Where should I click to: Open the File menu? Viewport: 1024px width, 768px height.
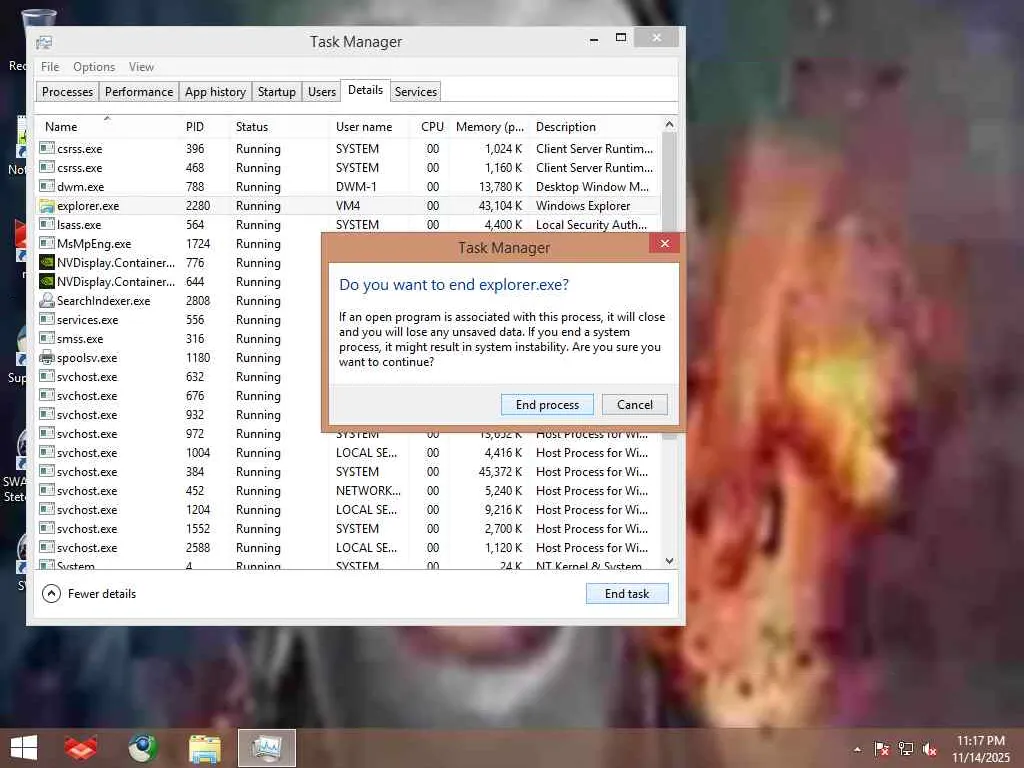click(x=50, y=67)
